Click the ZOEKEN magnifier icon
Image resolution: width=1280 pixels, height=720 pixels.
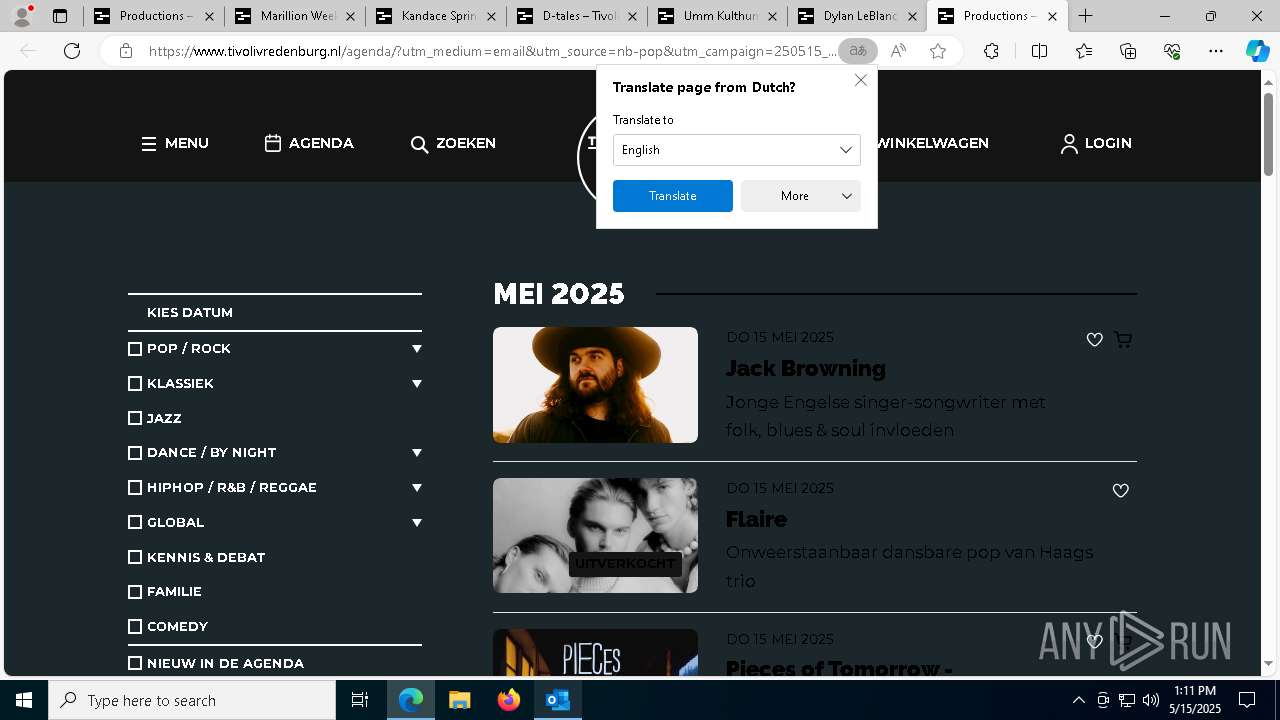coord(419,144)
